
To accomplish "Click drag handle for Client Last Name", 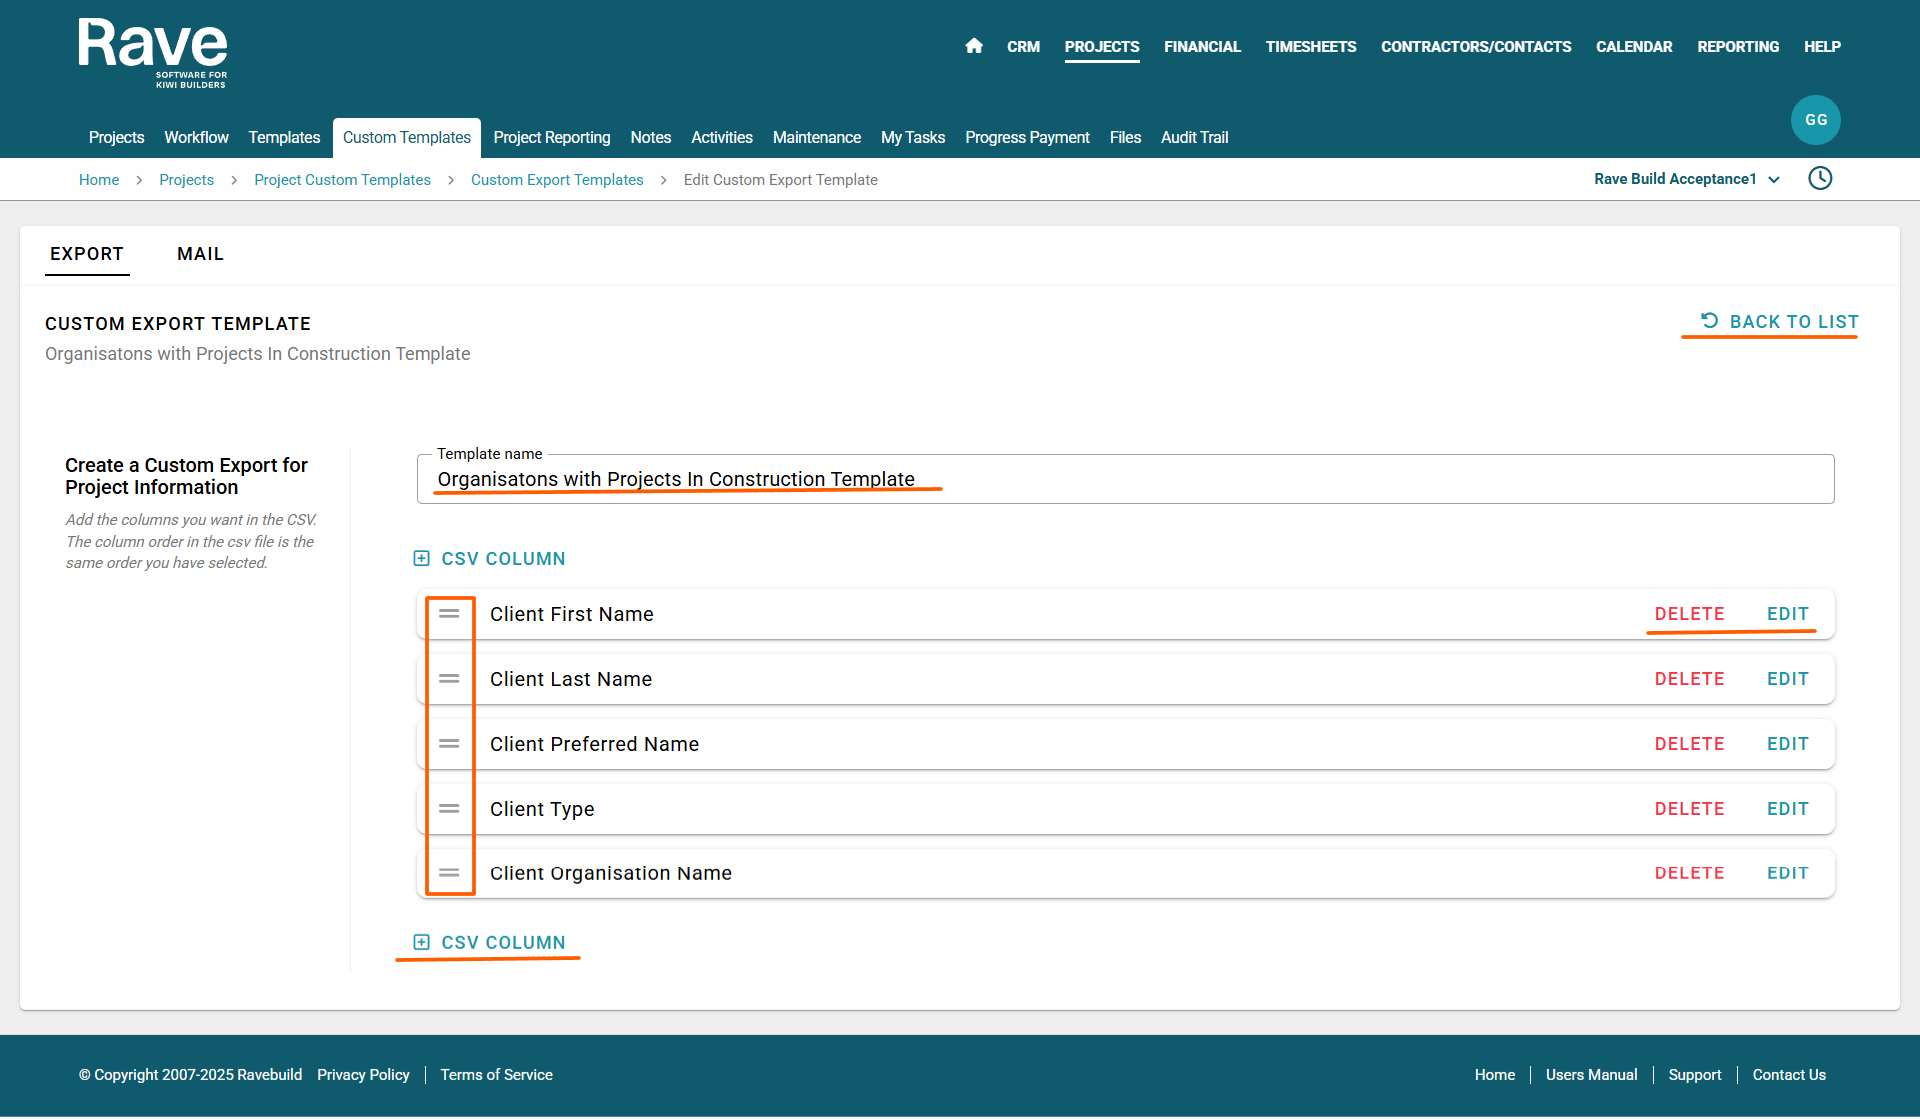I will [449, 679].
